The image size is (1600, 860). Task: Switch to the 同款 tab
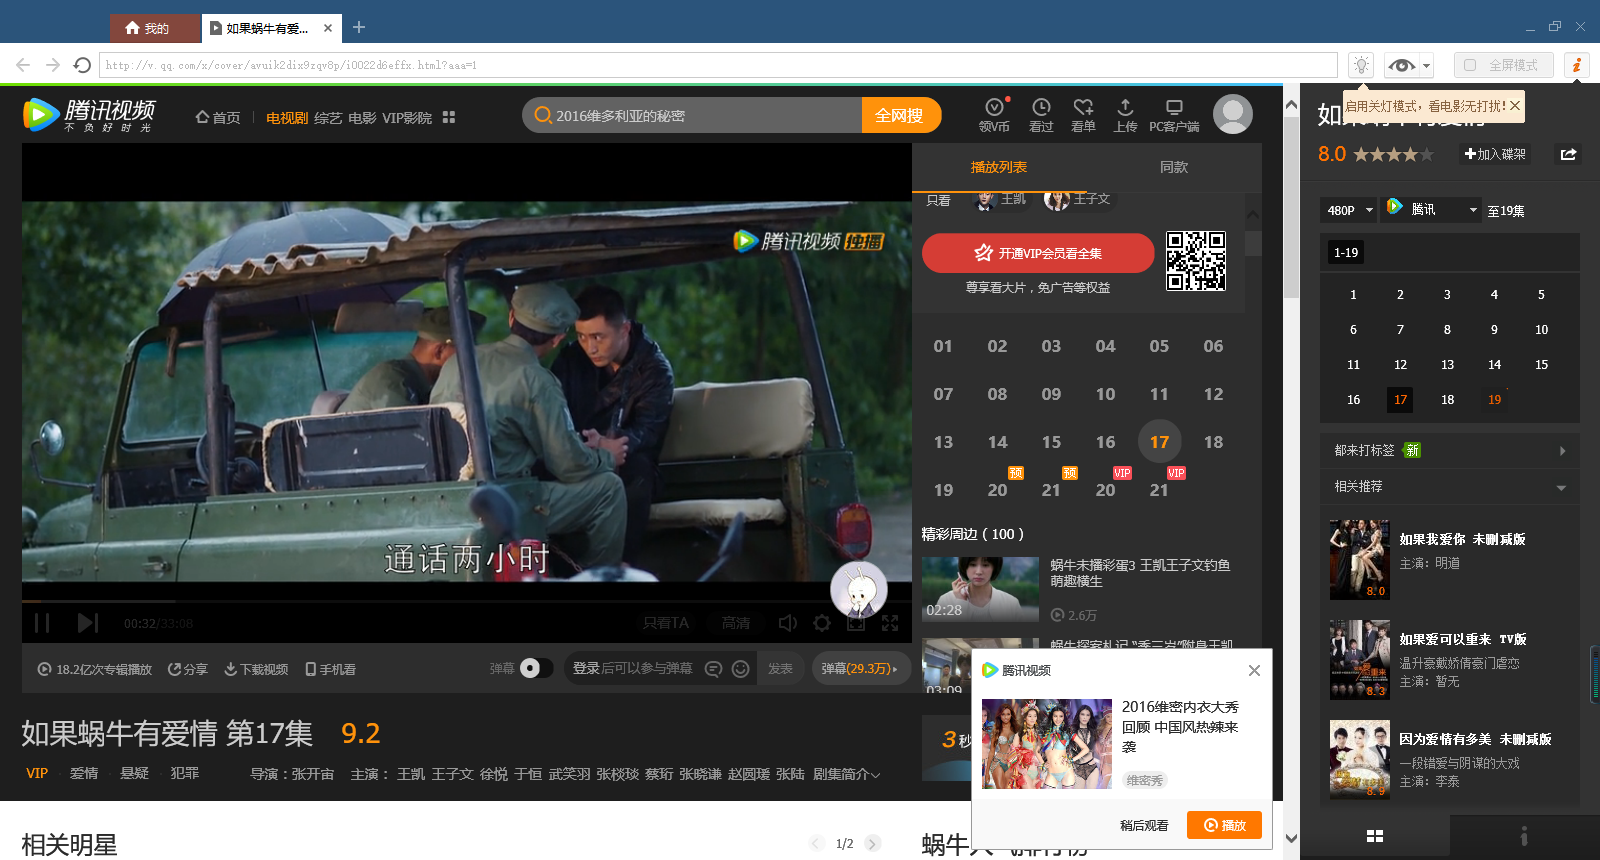click(1174, 167)
